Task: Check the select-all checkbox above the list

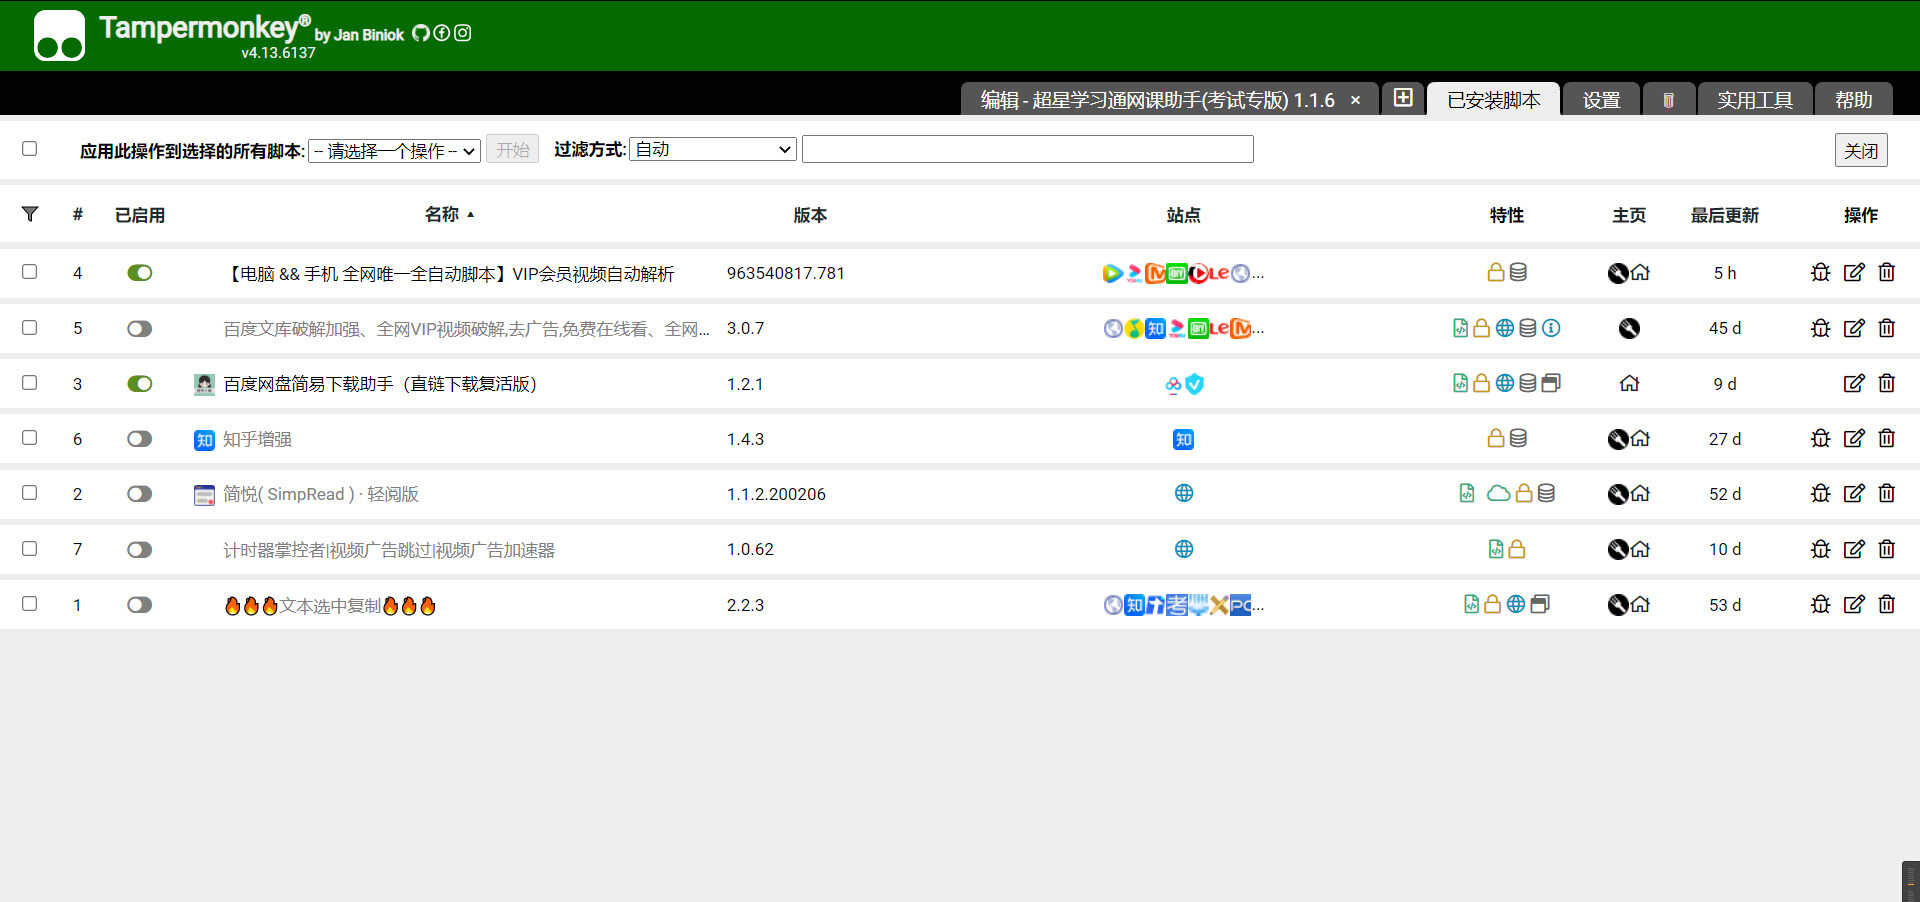Action: point(29,147)
